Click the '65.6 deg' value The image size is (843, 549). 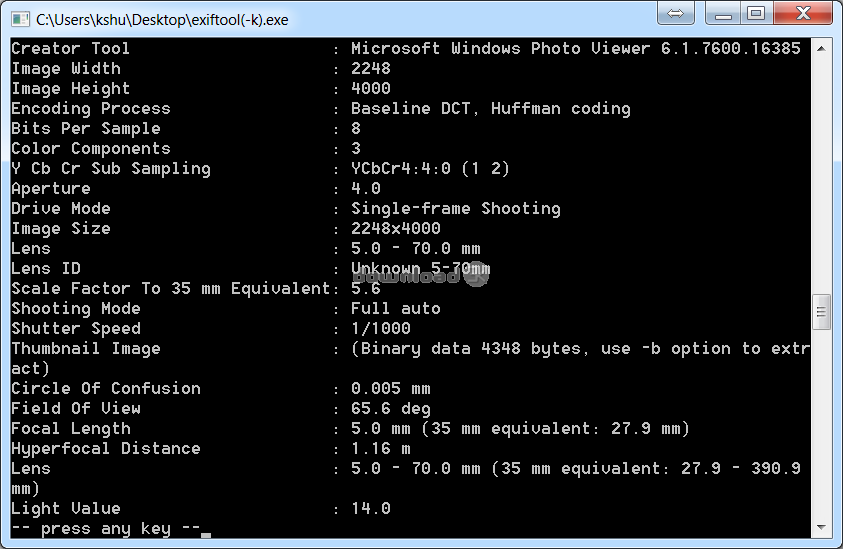[x=391, y=408]
